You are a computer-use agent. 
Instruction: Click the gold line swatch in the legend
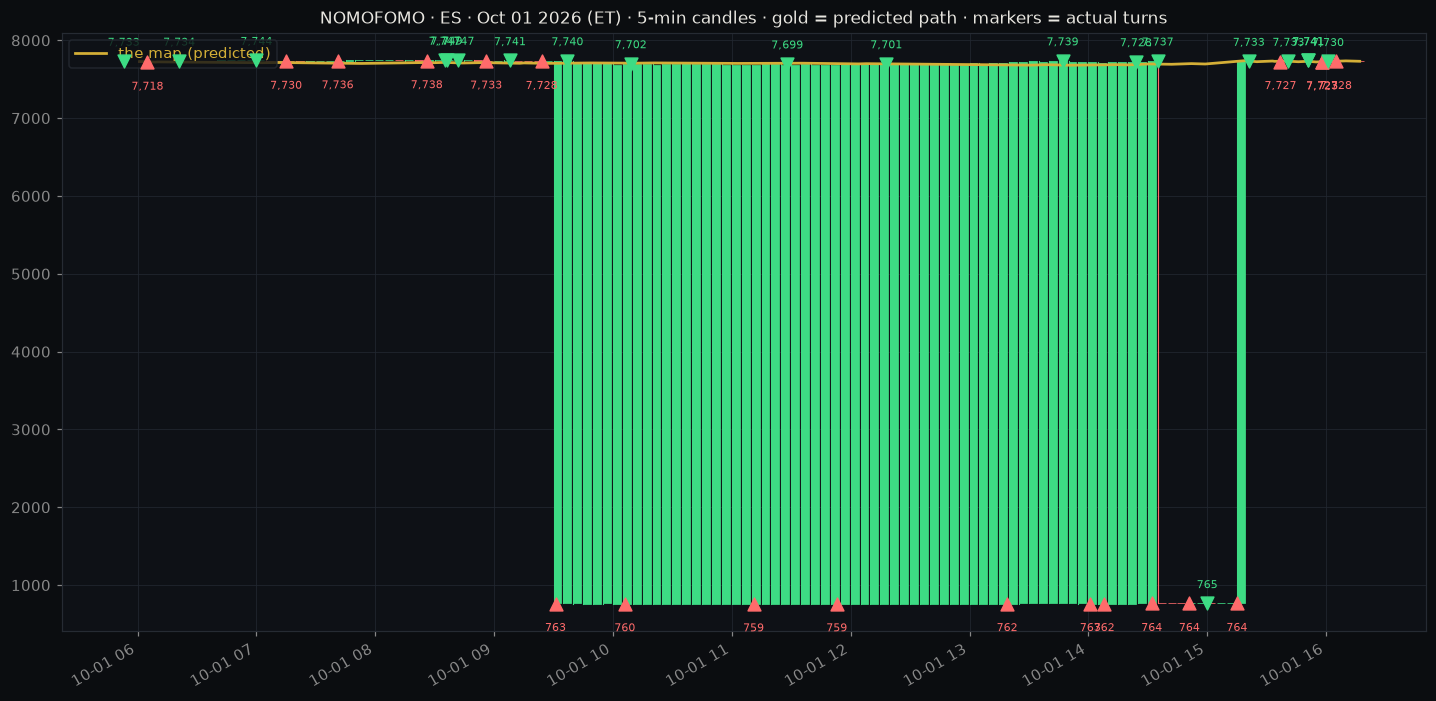[91, 53]
